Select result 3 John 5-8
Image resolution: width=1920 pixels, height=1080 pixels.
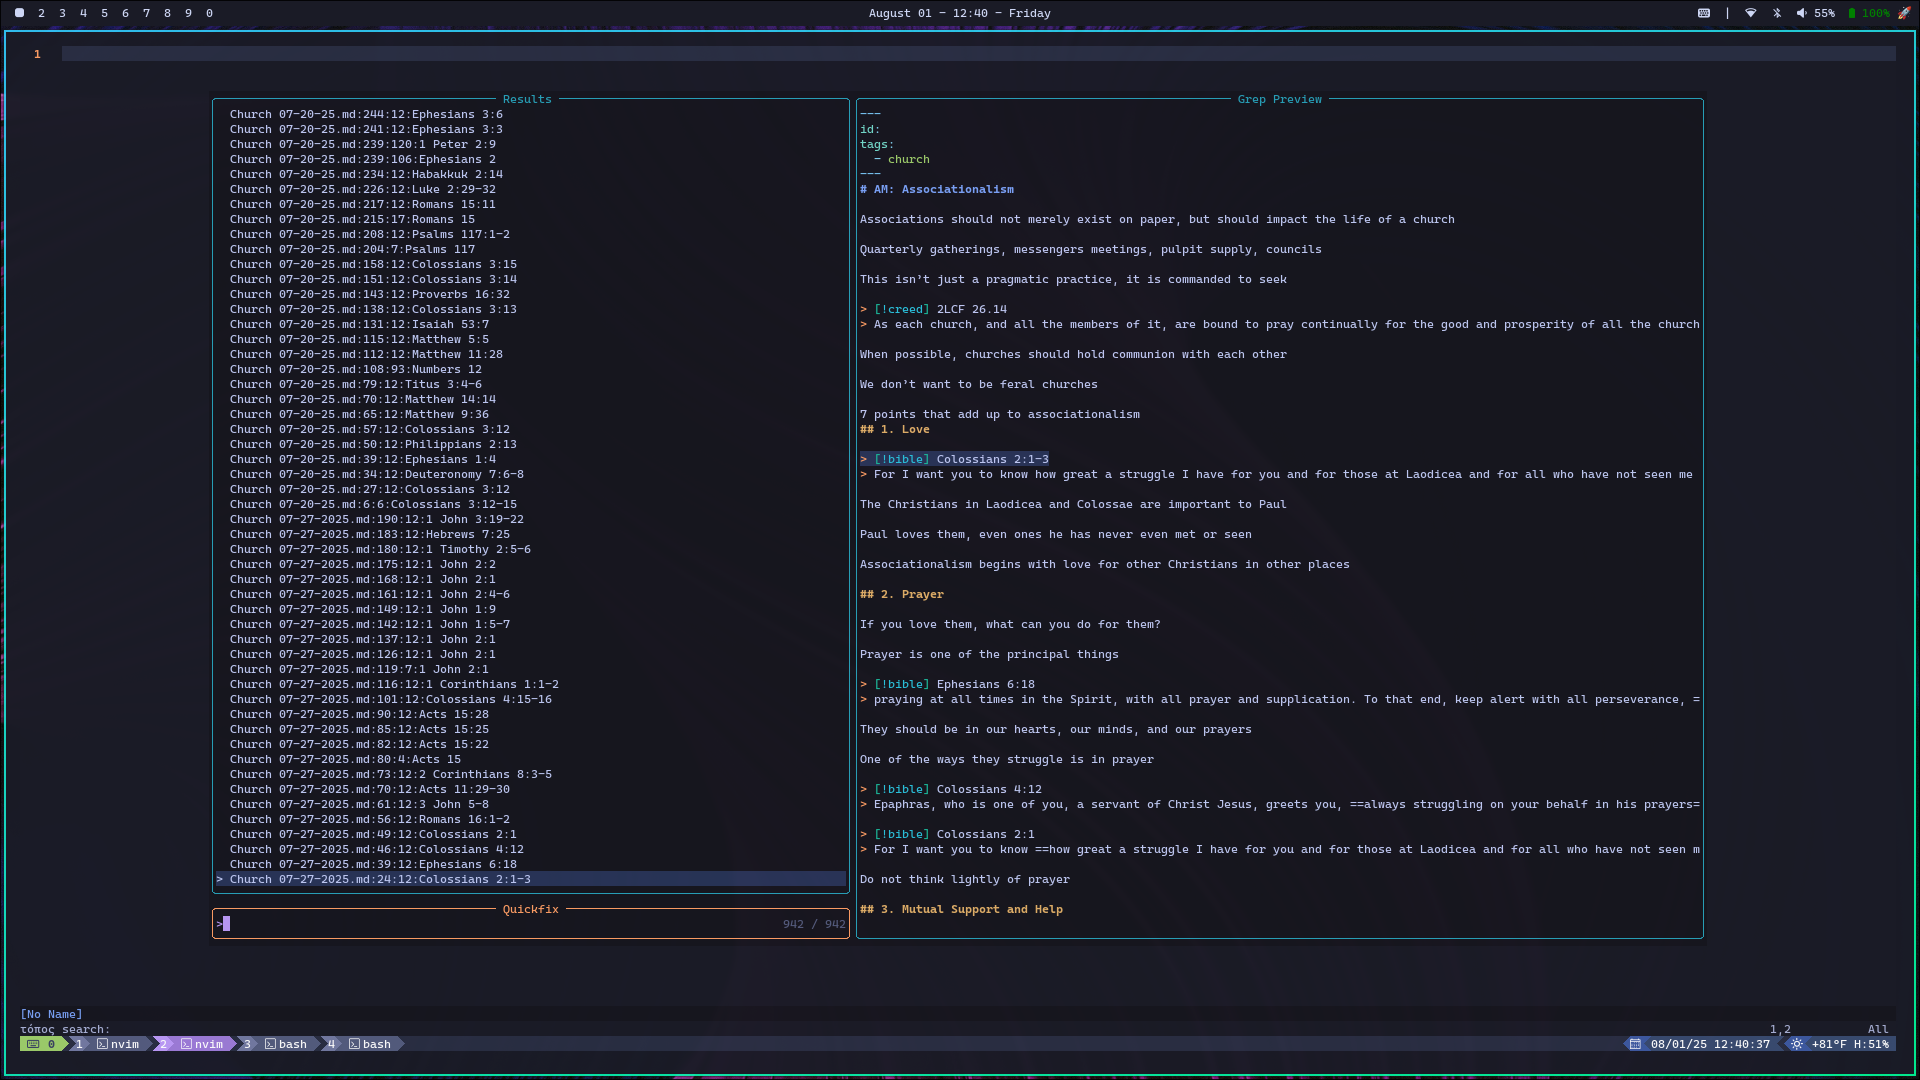coord(359,805)
